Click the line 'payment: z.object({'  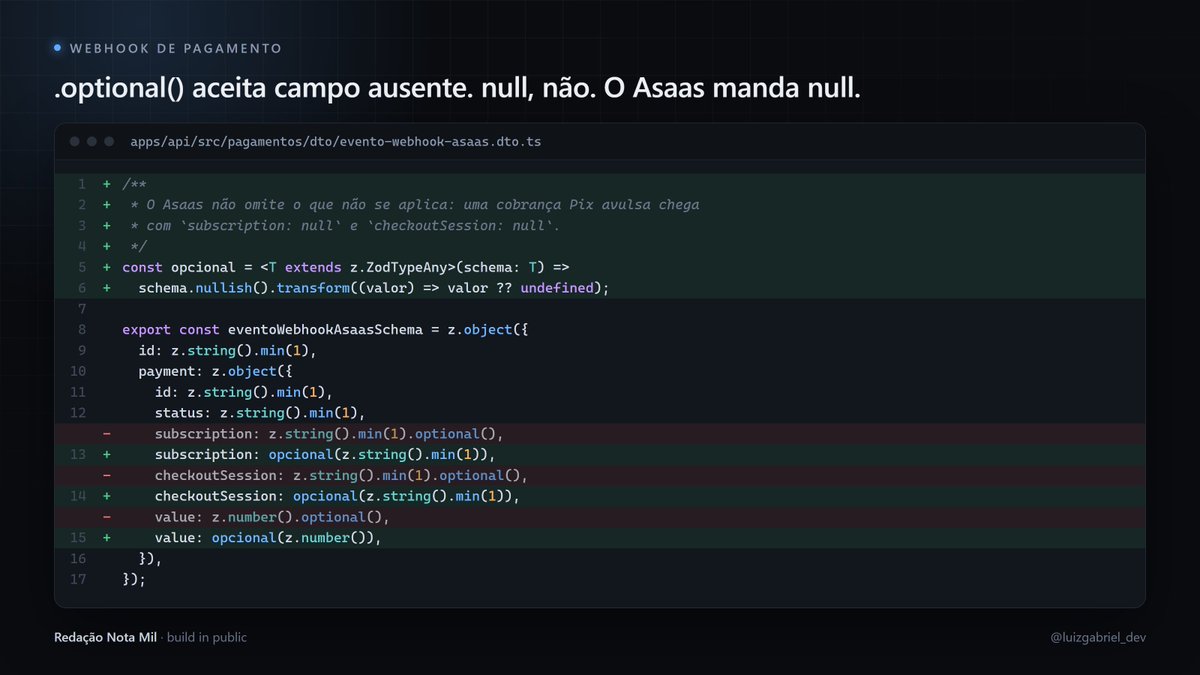pyautogui.click(x=214, y=372)
